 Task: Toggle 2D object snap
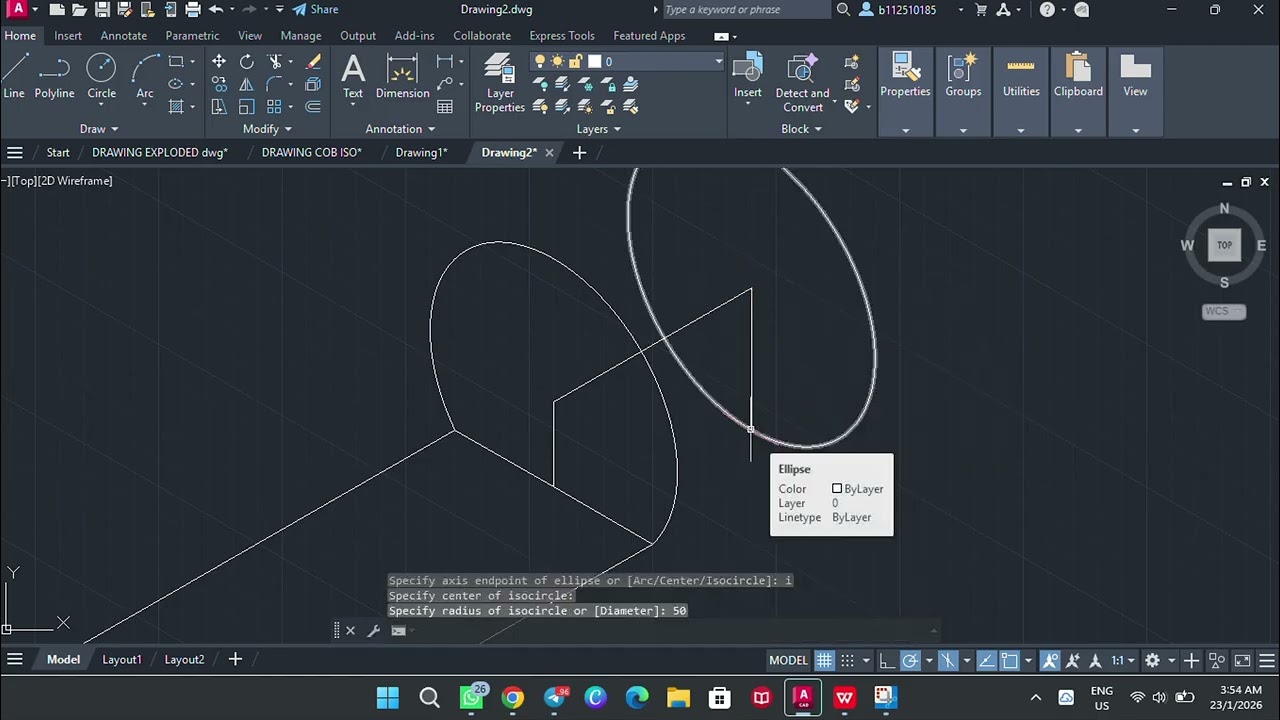1009,660
